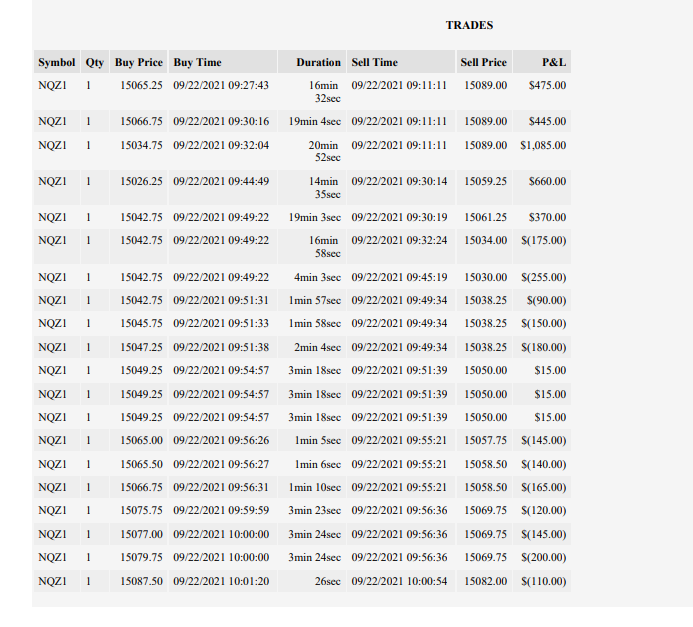Viewport: 693px width, 627px height.
Task: Click the Buy Time column header
Action: coord(223,62)
